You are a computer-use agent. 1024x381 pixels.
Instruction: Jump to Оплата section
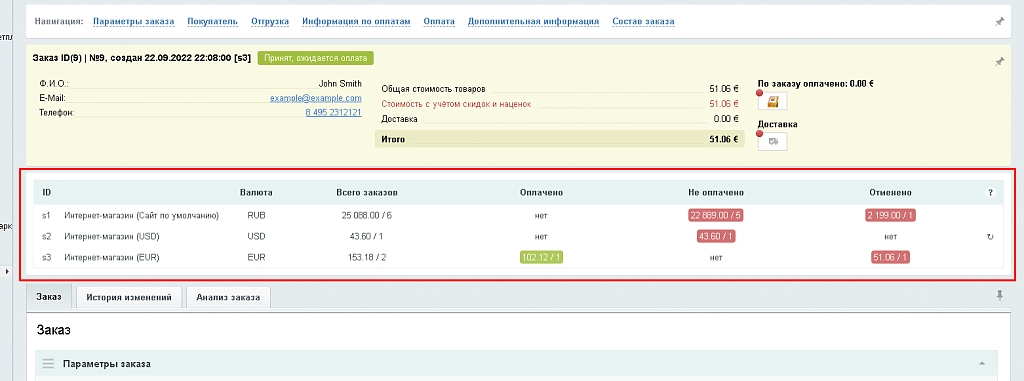439,22
